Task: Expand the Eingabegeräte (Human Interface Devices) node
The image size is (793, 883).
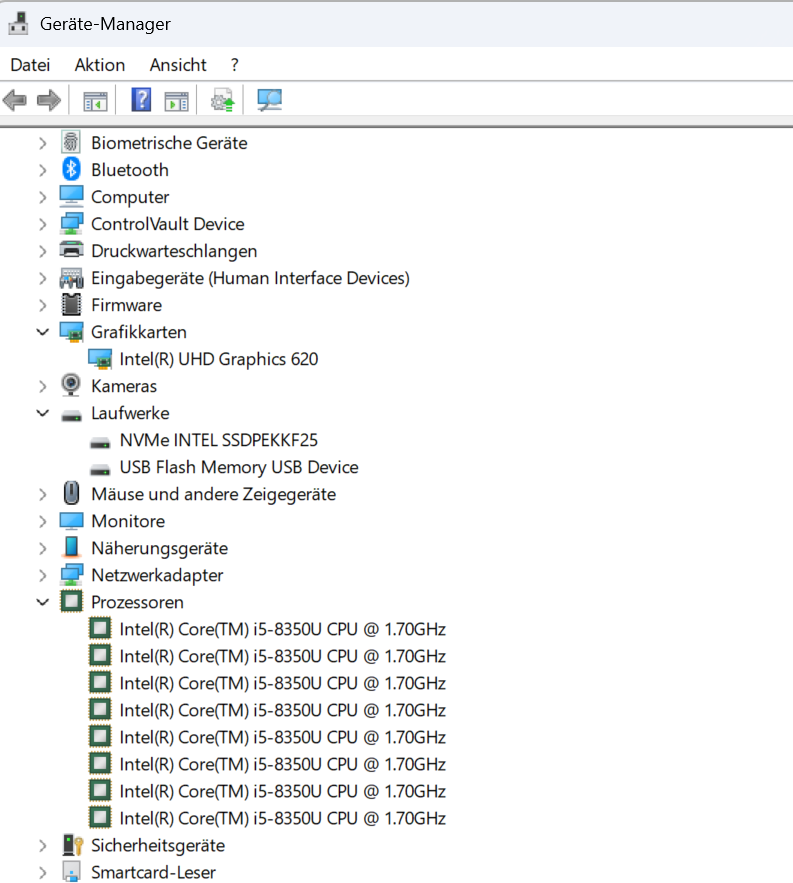Action: tap(43, 278)
